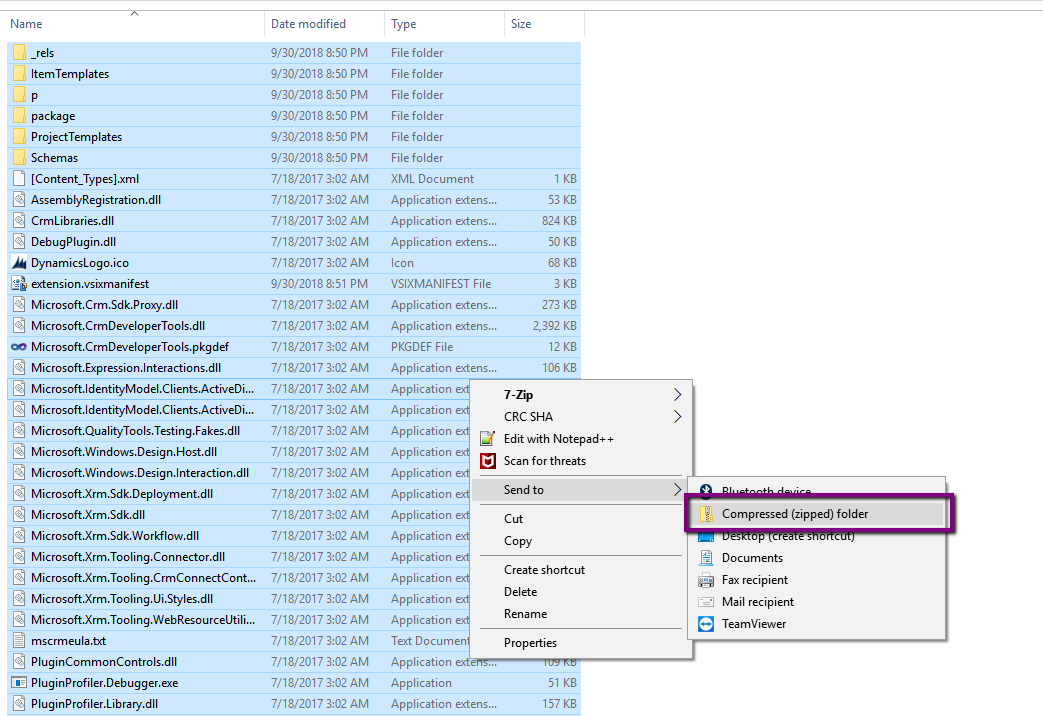Click the [Content_Types].xml file icon
Viewport: 1043px width, 716px height.
coord(18,179)
